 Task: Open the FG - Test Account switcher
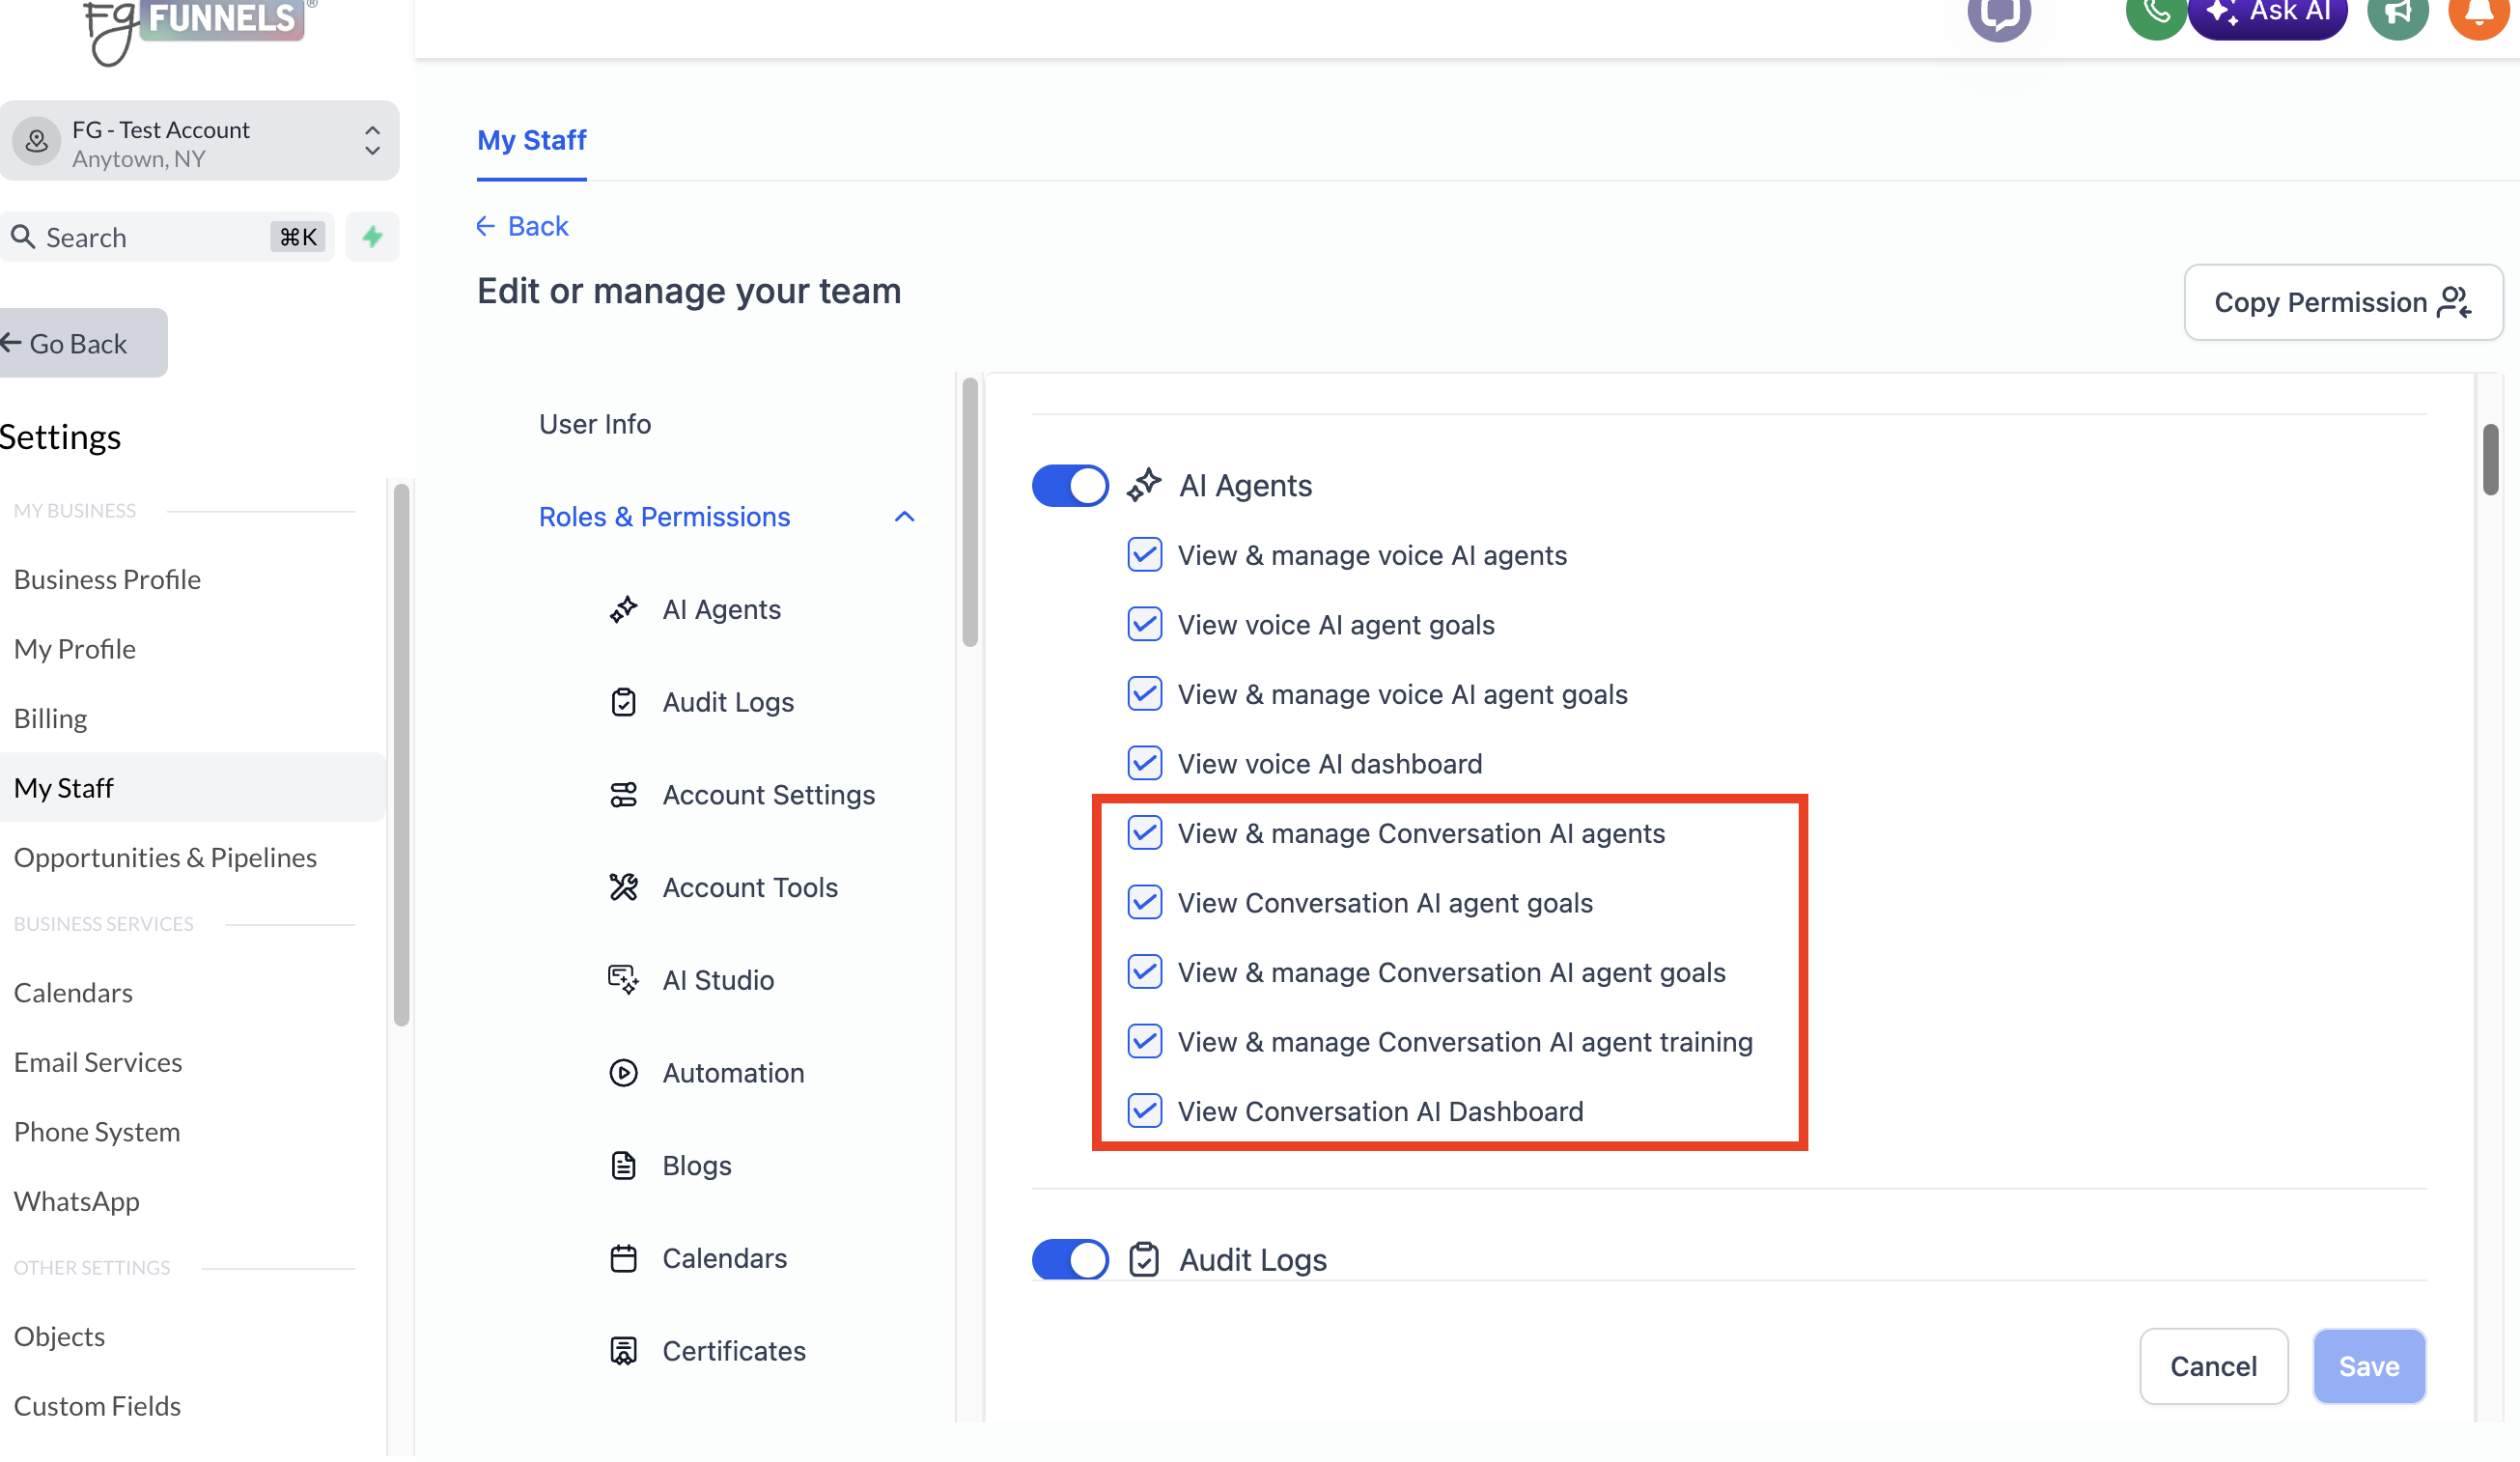(x=199, y=142)
